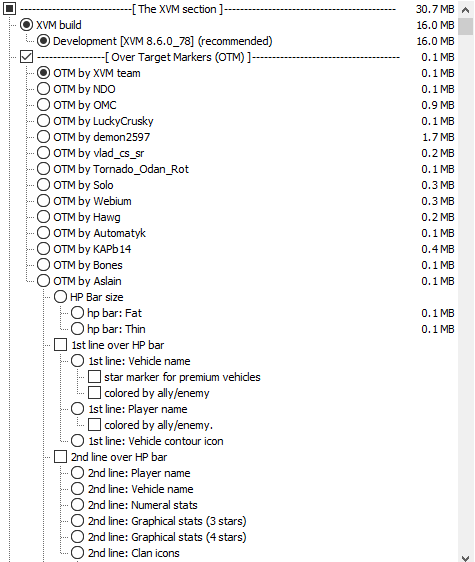475x562 pixels.
Task: Select 2nd line: Player name
Action: click(77, 473)
